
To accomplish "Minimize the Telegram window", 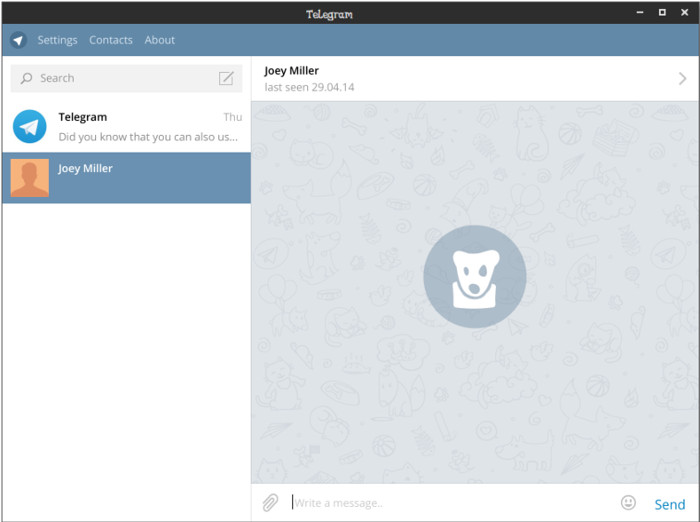I will [640, 13].
